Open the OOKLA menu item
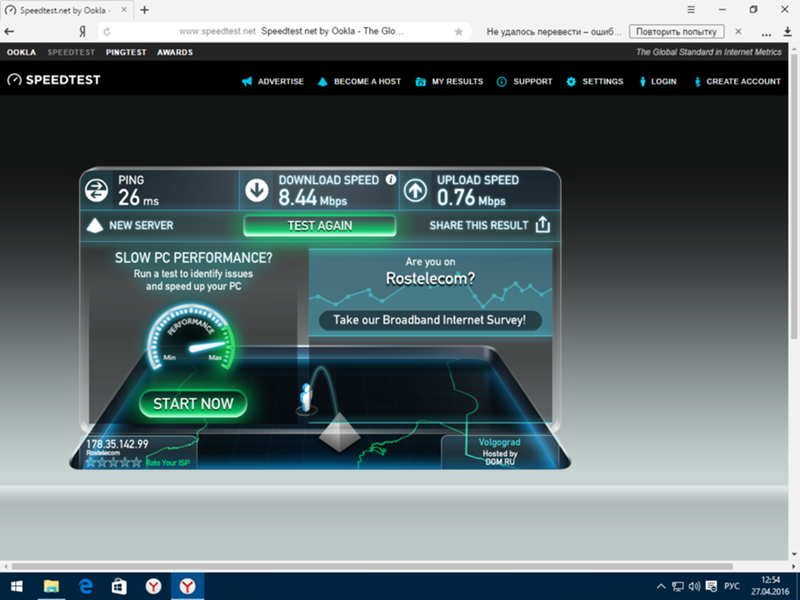The height and width of the screenshot is (600, 800). click(x=21, y=52)
